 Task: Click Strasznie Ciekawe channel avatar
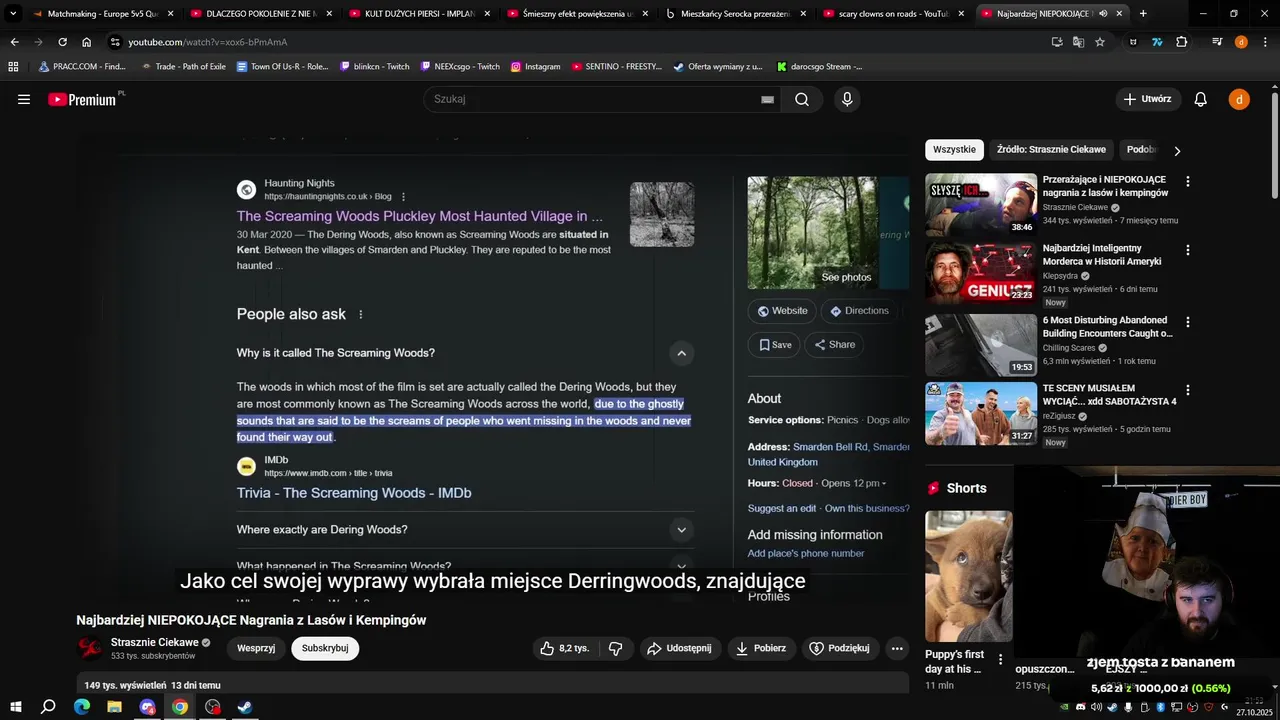coord(90,648)
